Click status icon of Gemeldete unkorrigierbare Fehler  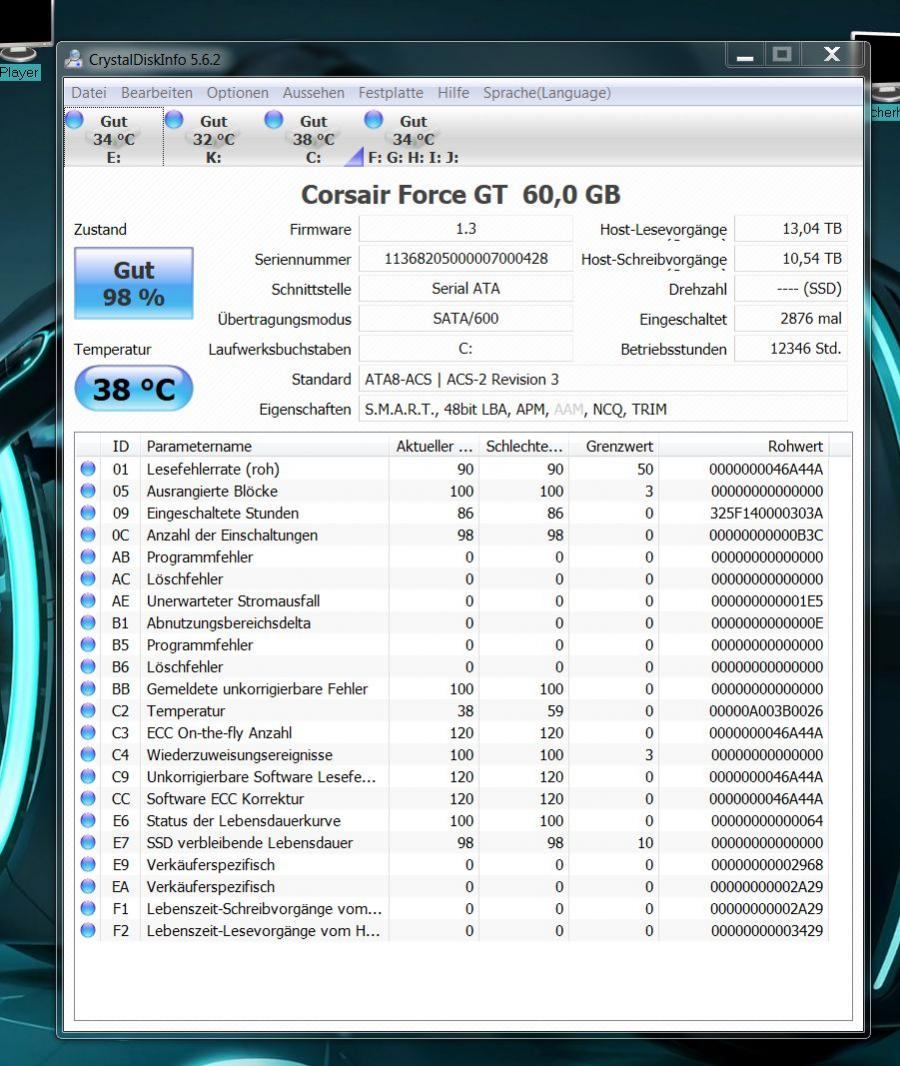(88, 688)
